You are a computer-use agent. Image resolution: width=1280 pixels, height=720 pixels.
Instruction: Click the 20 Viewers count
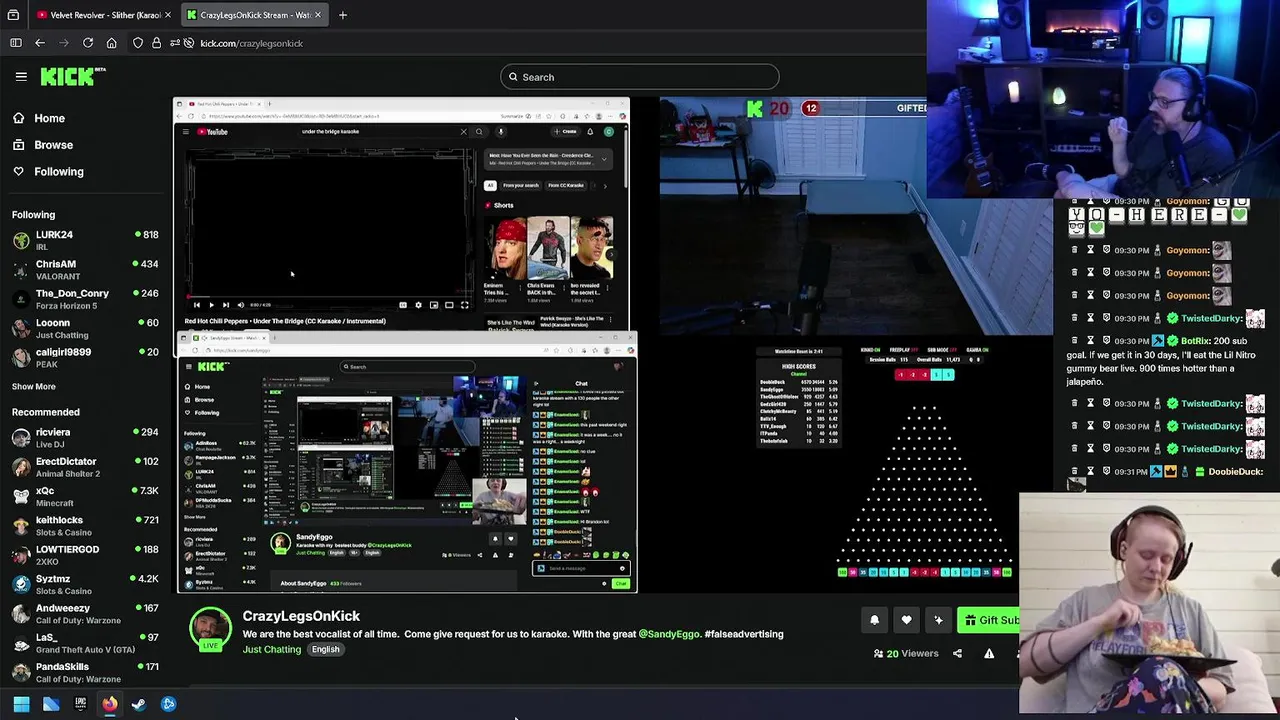[x=906, y=654]
